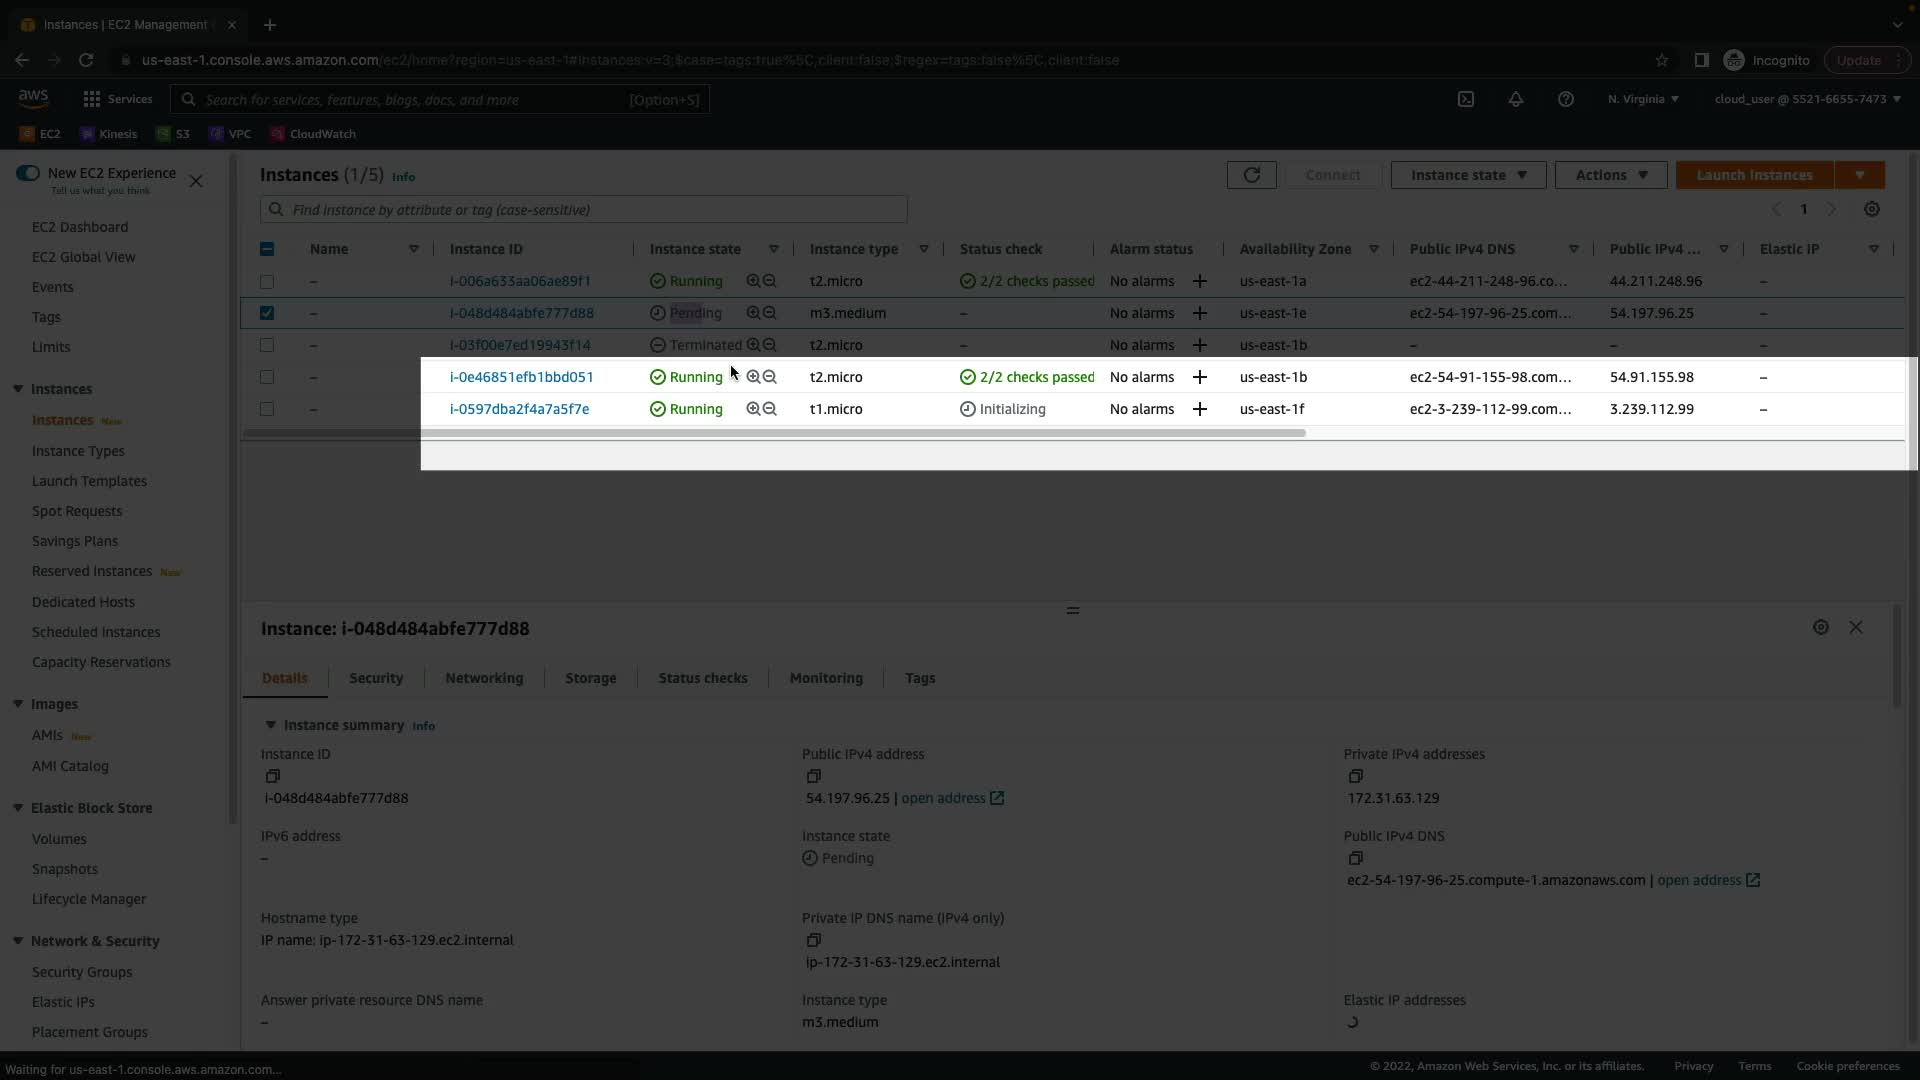The height and width of the screenshot is (1080, 1920).
Task: Select checkbox for instance i-006a633aa06ae89f1
Action: (267, 281)
